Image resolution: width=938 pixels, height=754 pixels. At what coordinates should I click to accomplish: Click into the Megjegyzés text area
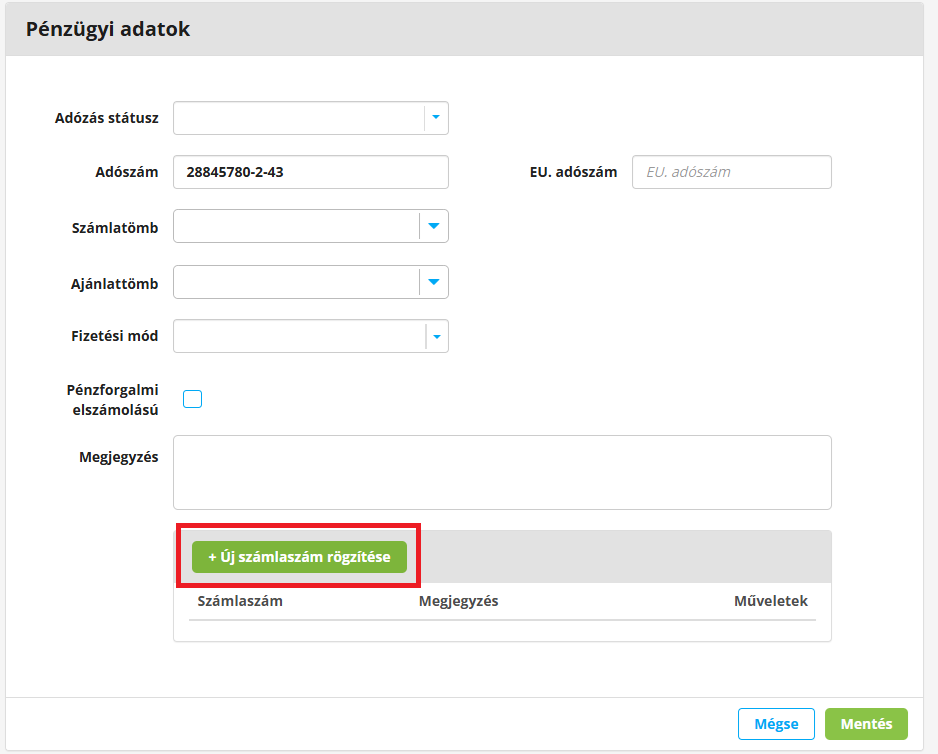pyautogui.click(x=502, y=472)
